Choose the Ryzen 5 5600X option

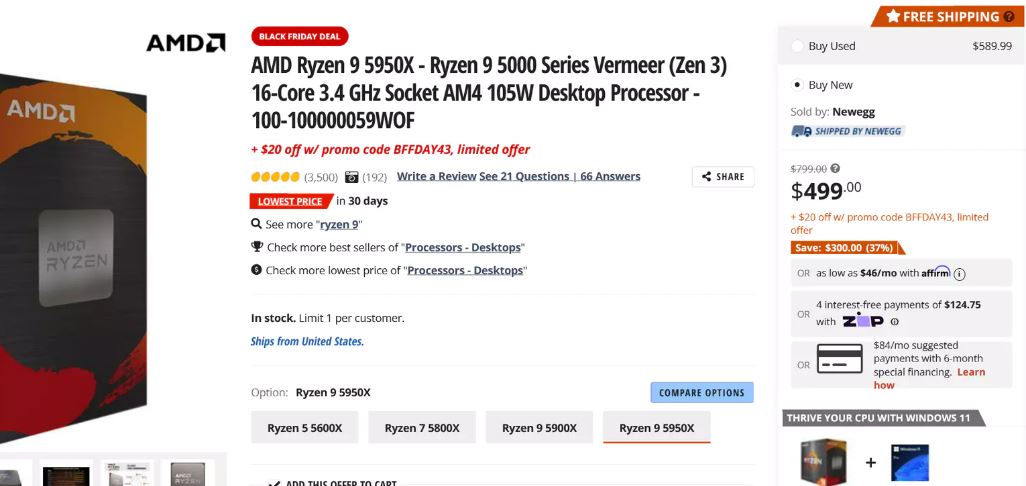point(305,428)
